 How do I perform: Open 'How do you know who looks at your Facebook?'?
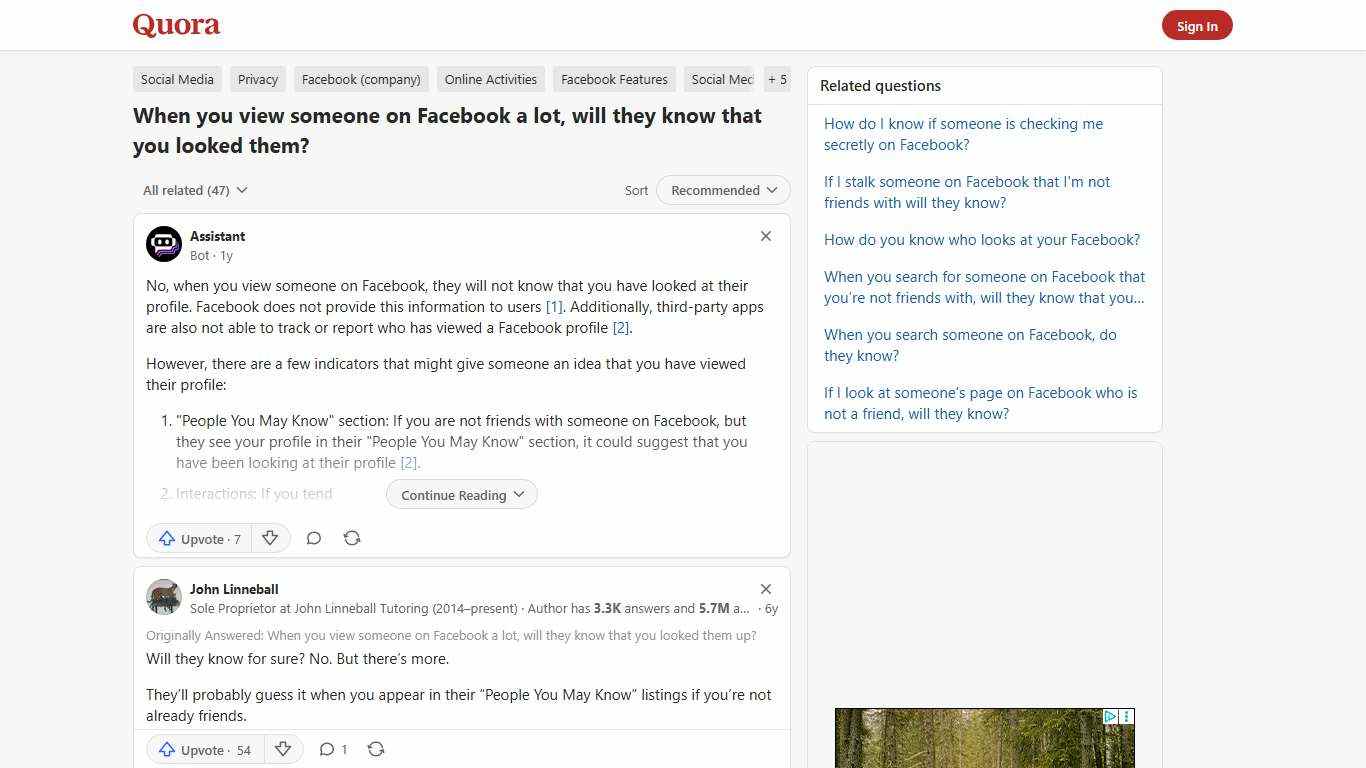coord(981,239)
